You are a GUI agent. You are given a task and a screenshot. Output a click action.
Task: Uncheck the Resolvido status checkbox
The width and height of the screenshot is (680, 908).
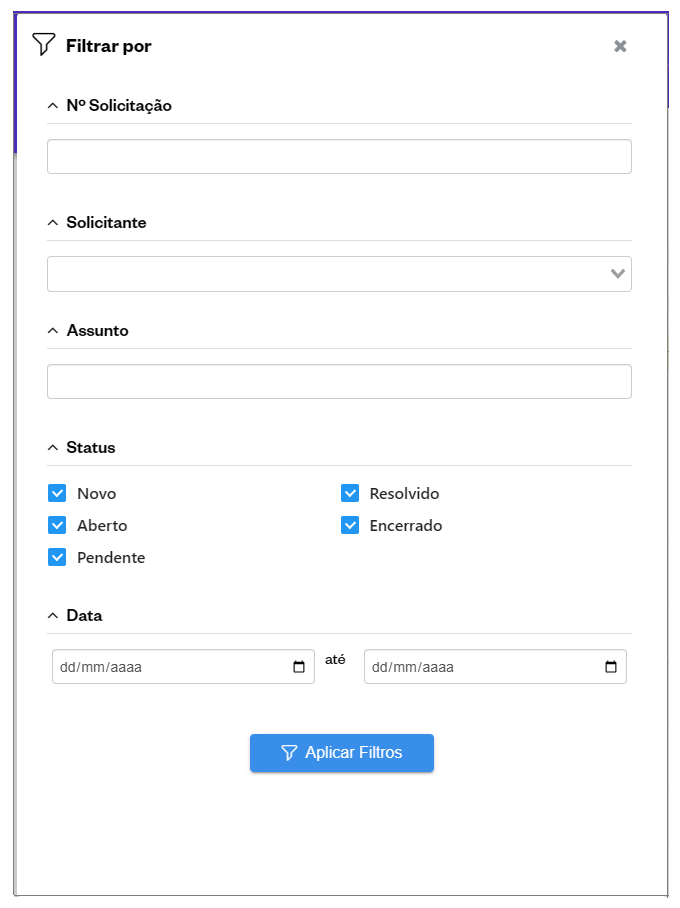pos(350,493)
